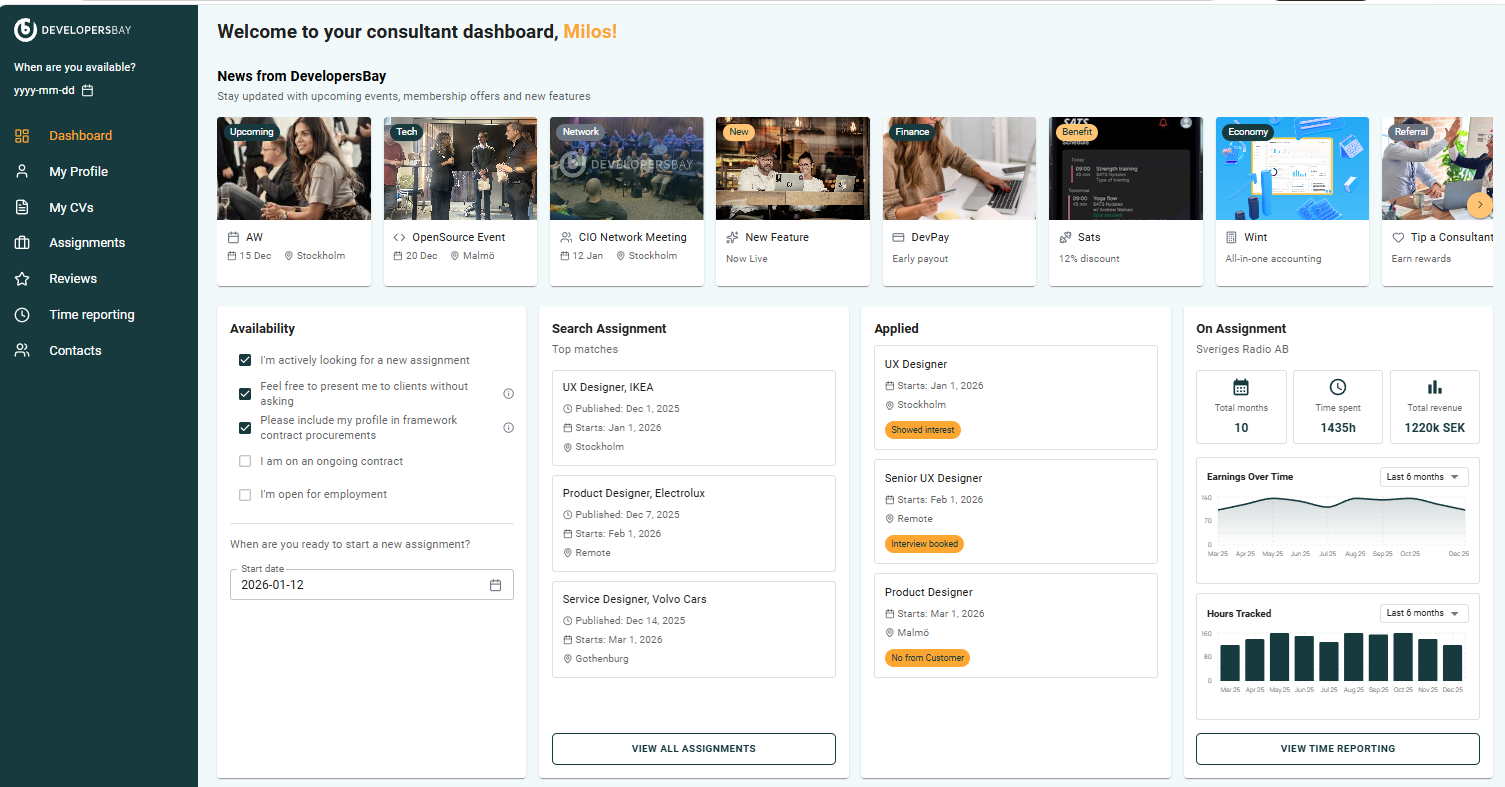Open Contacts from the sidebar
The image size is (1505, 787).
pos(75,351)
